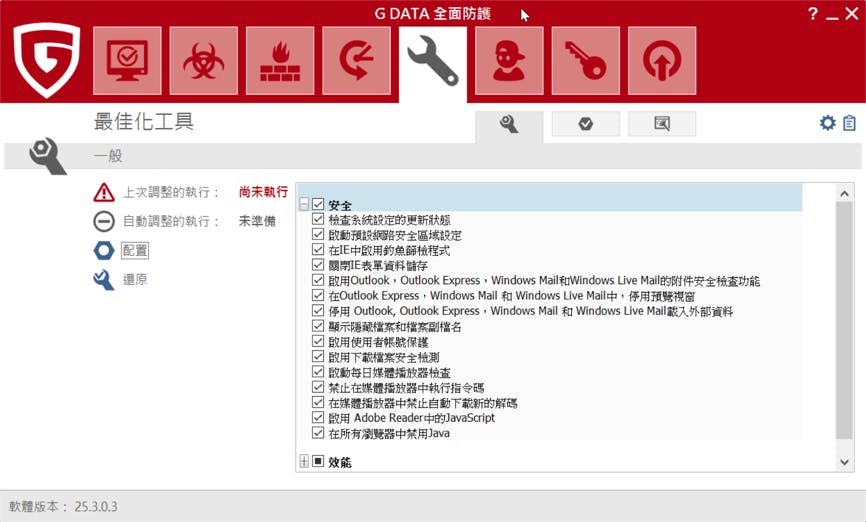Click the auto-tuning status circle icon
The width and height of the screenshot is (866, 522).
(104, 222)
